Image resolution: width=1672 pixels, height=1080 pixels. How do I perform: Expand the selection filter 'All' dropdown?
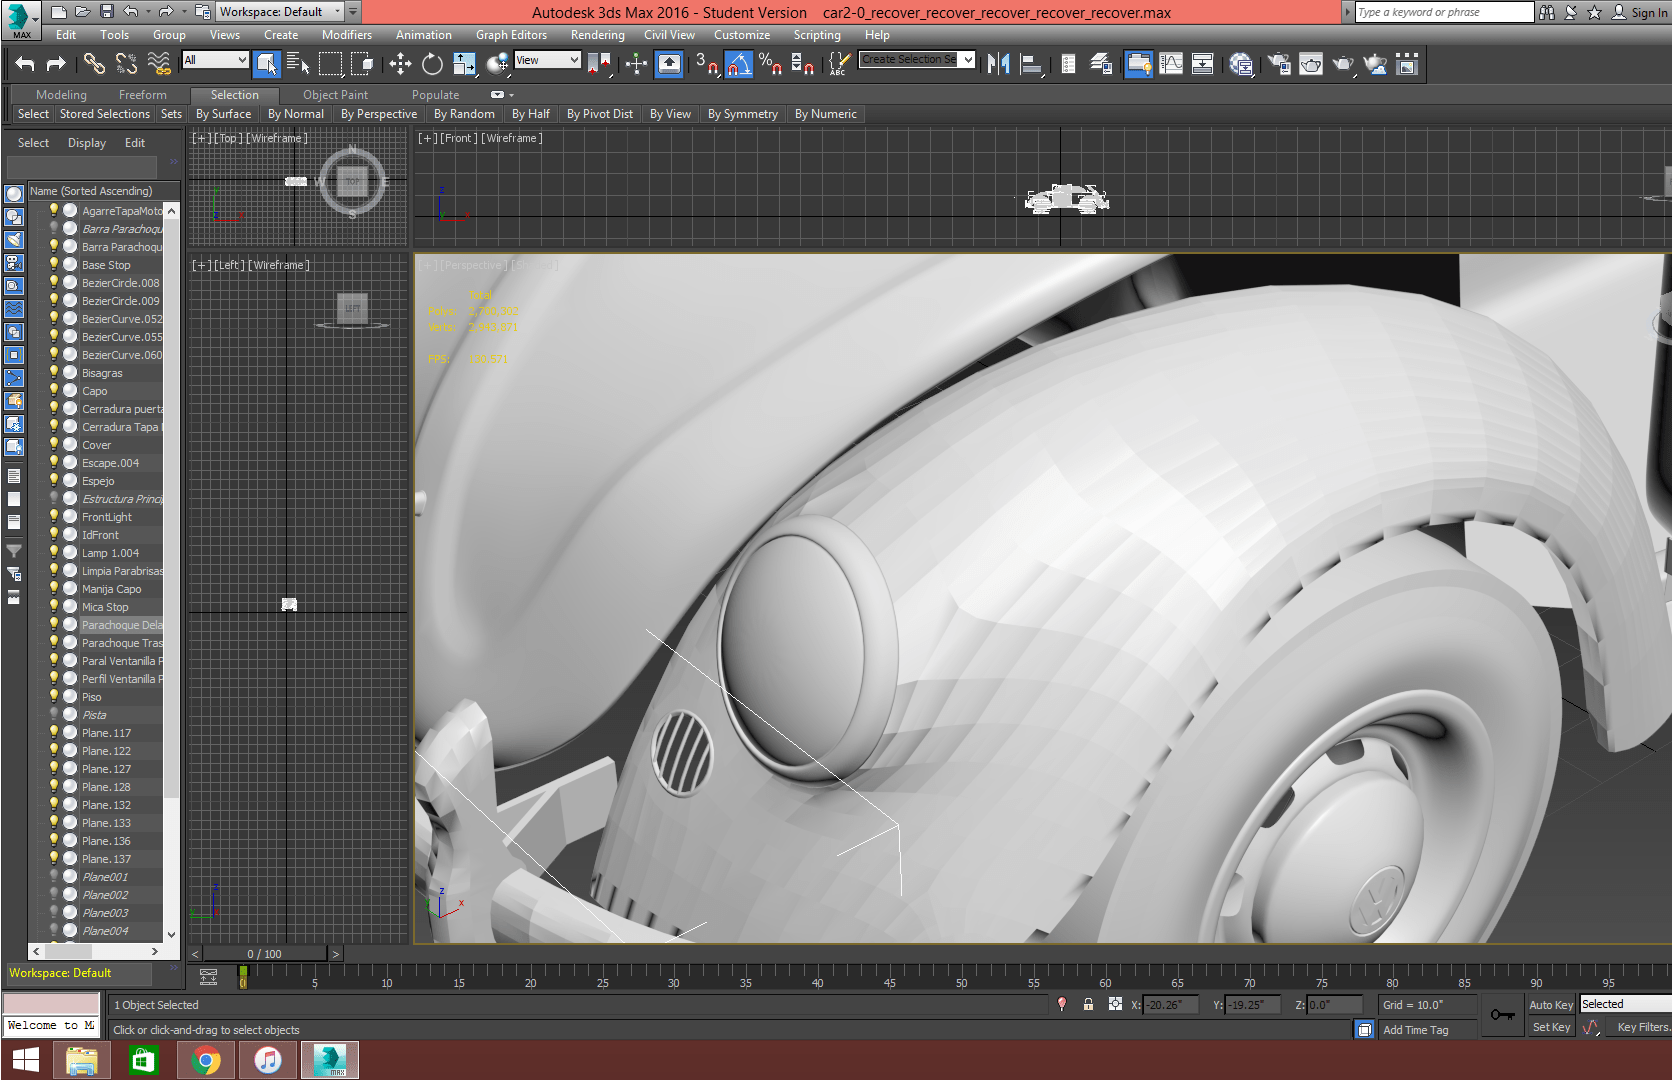pyautogui.click(x=215, y=60)
